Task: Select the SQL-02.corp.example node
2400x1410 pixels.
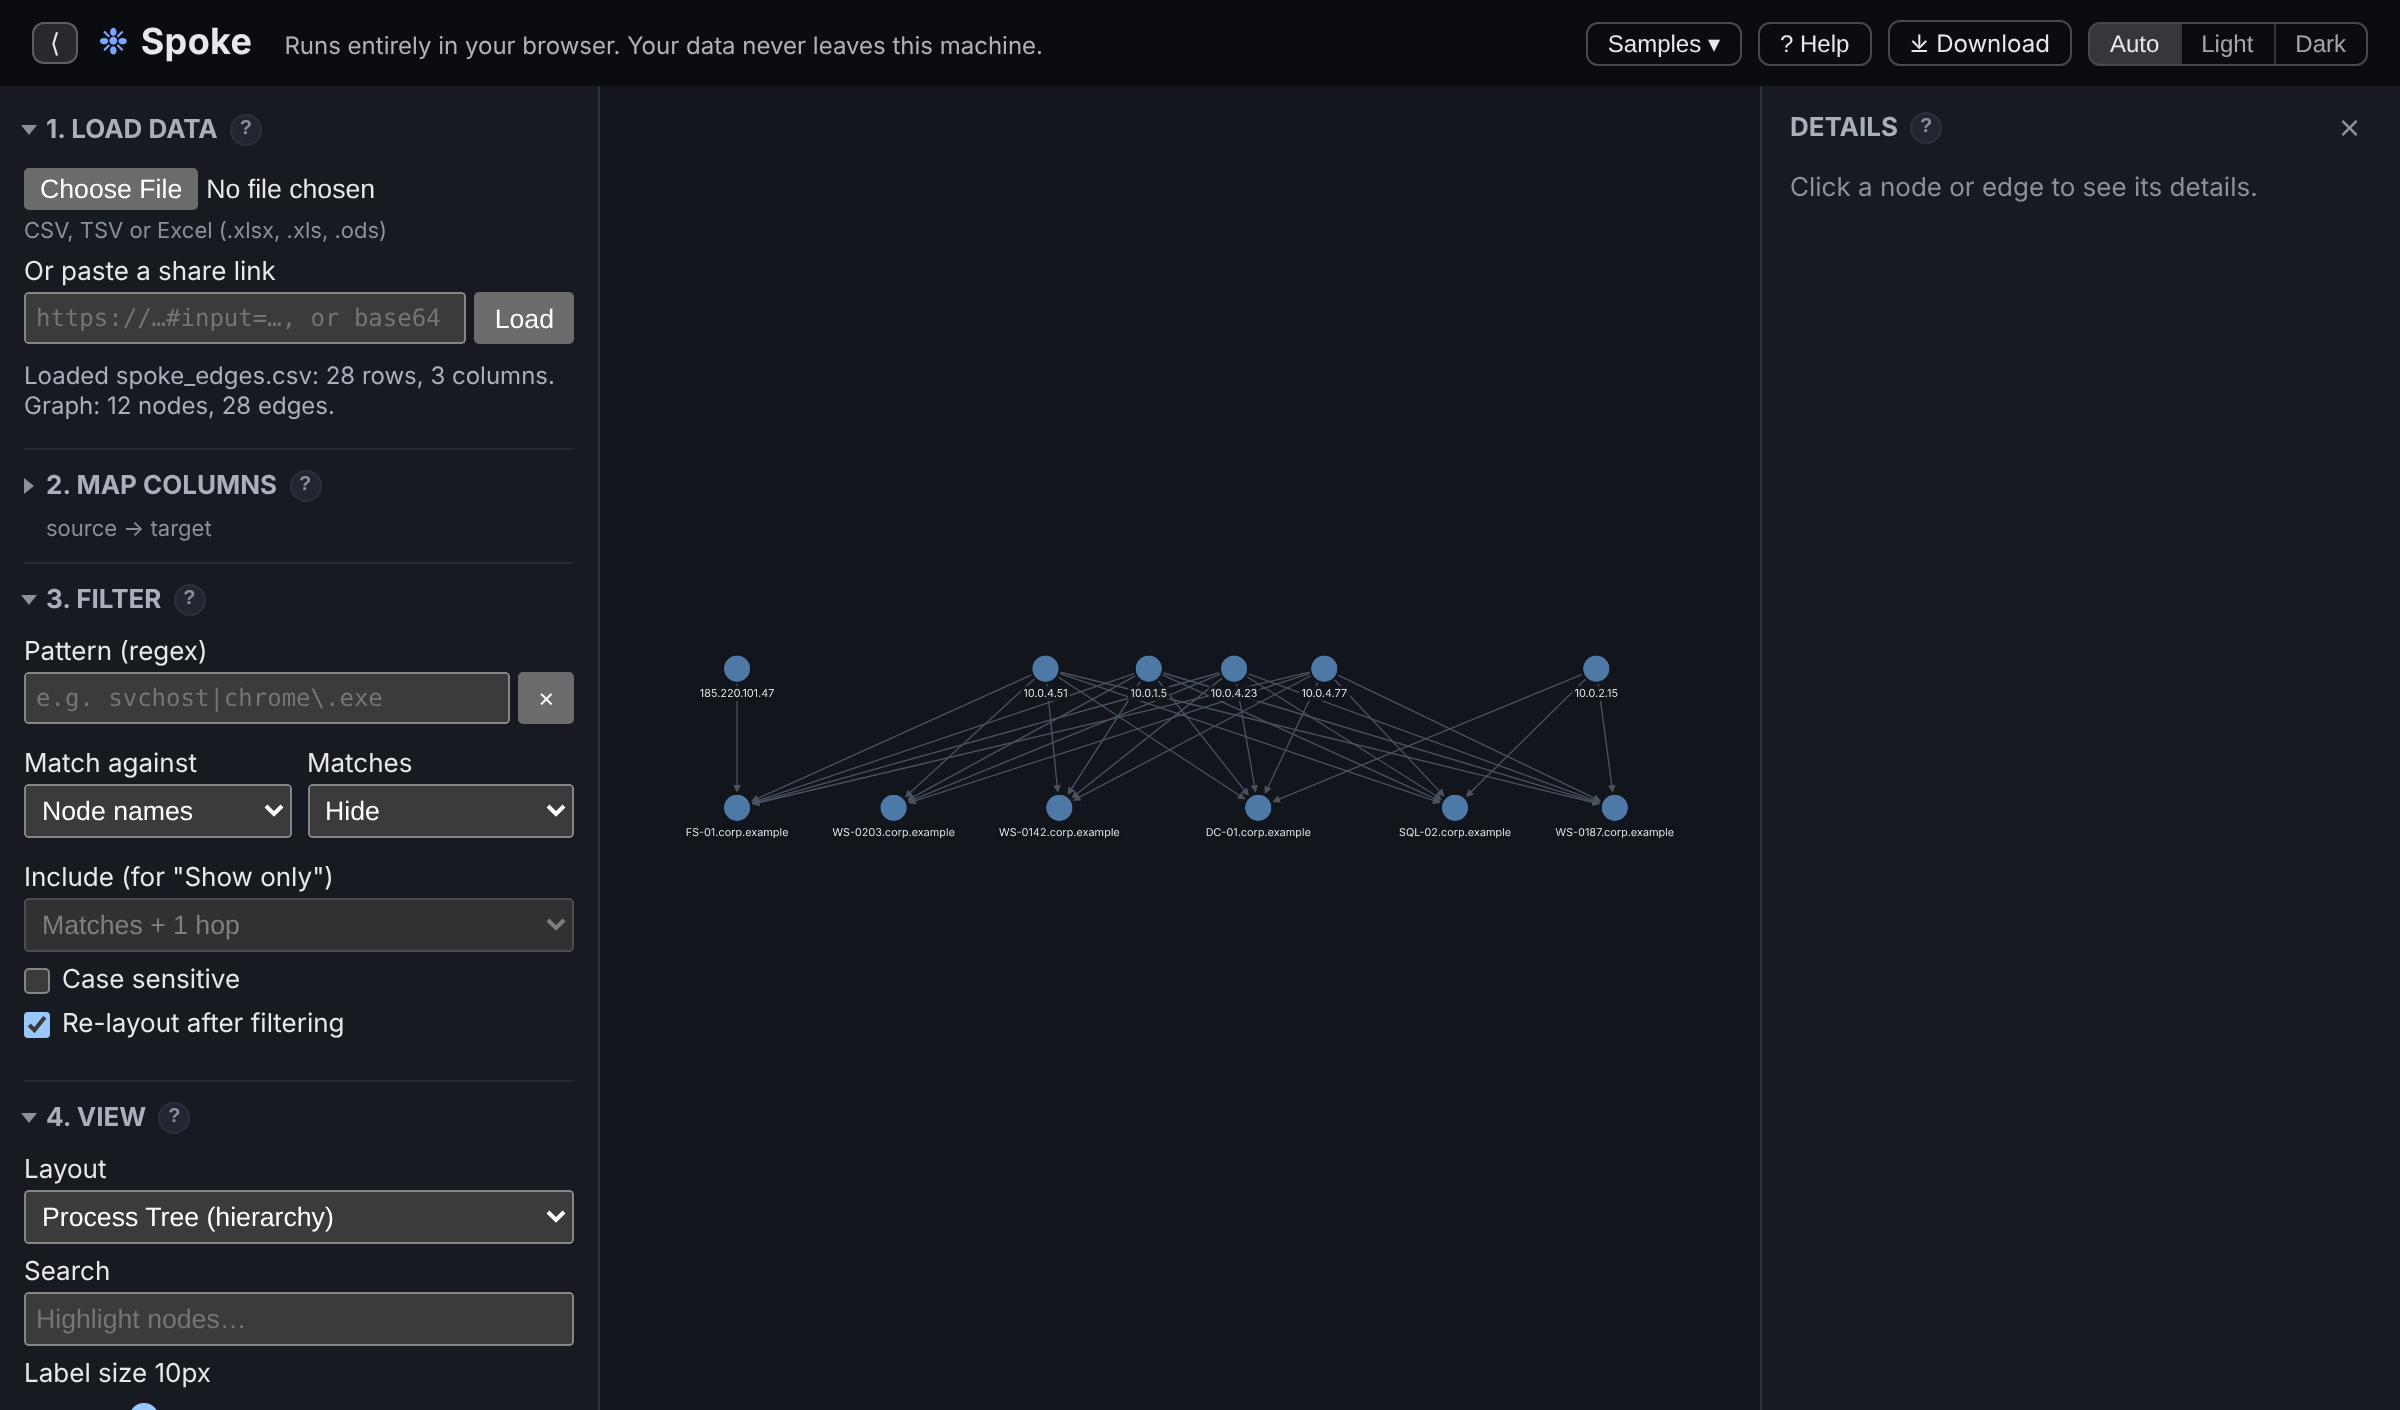Action: coord(1455,807)
